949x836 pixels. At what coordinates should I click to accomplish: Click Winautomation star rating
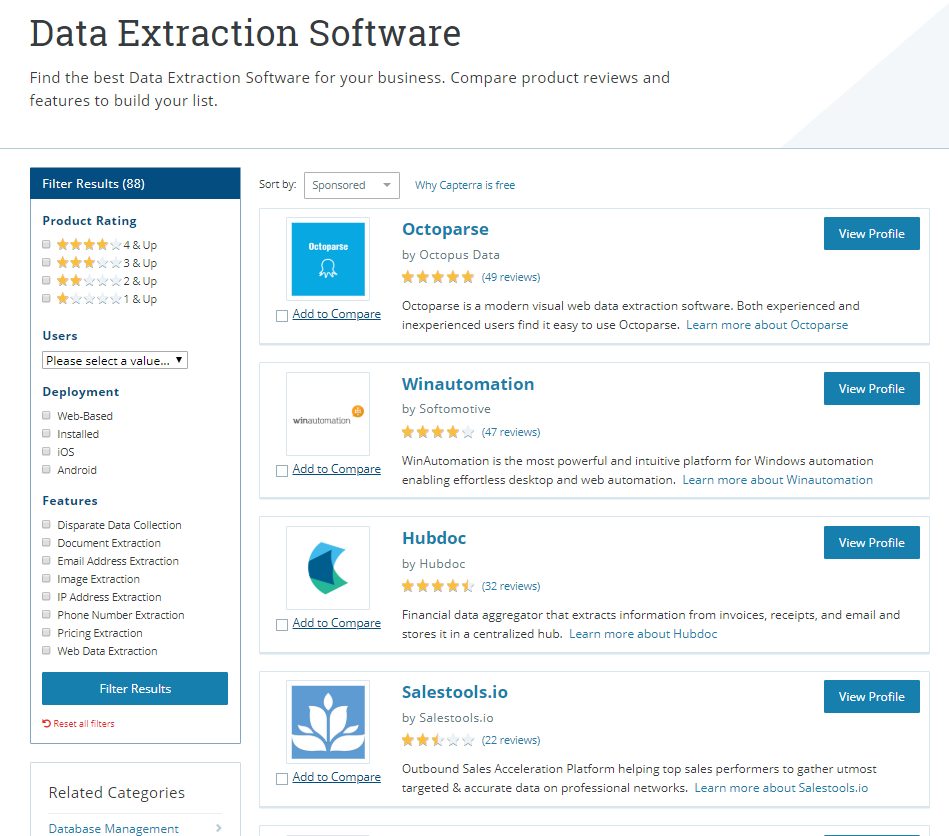coord(438,432)
